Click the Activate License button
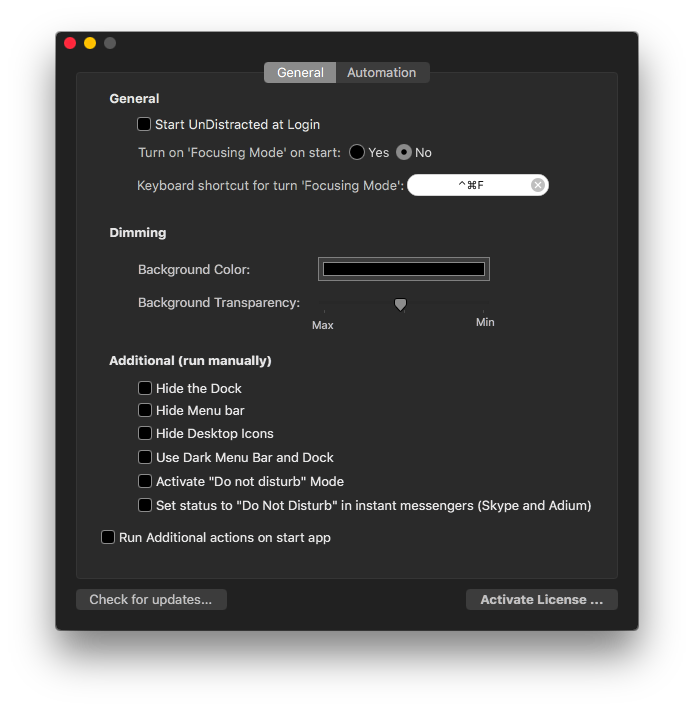The image size is (694, 710). pyautogui.click(x=541, y=600)
